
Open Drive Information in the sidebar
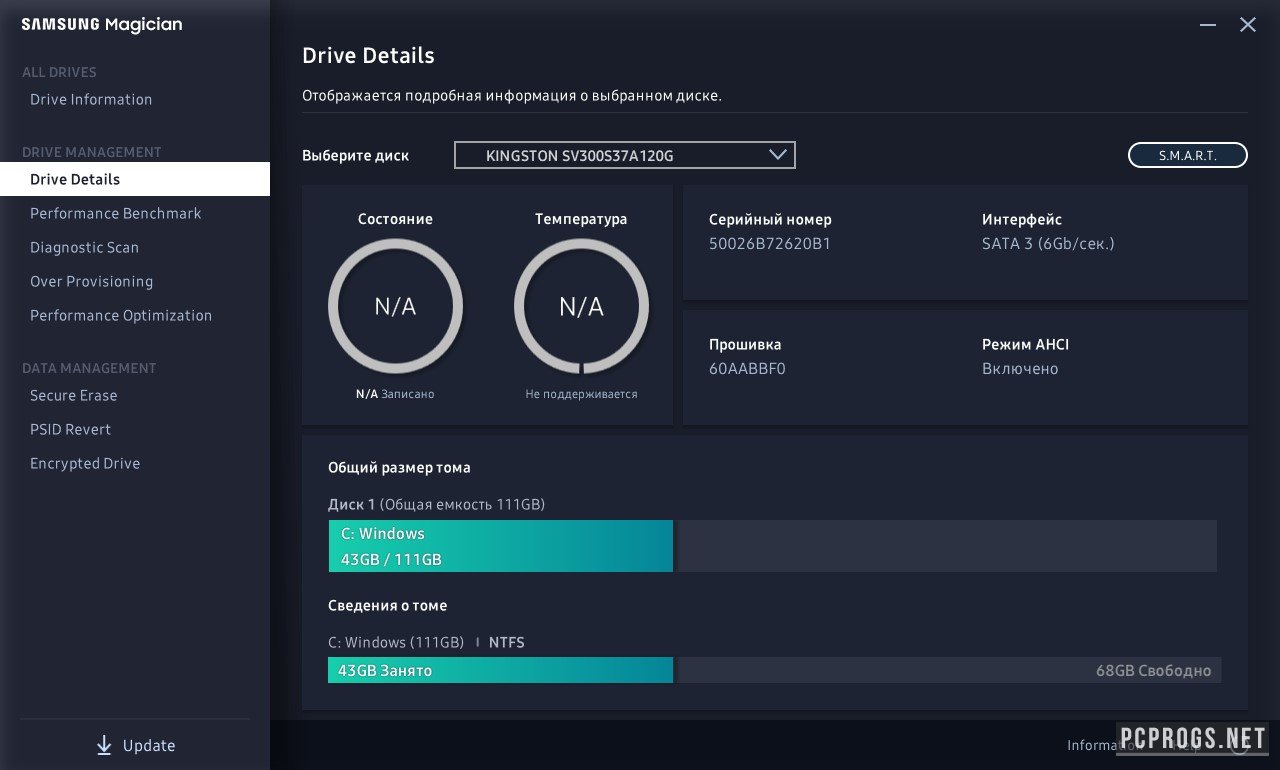tap(91, 100)
